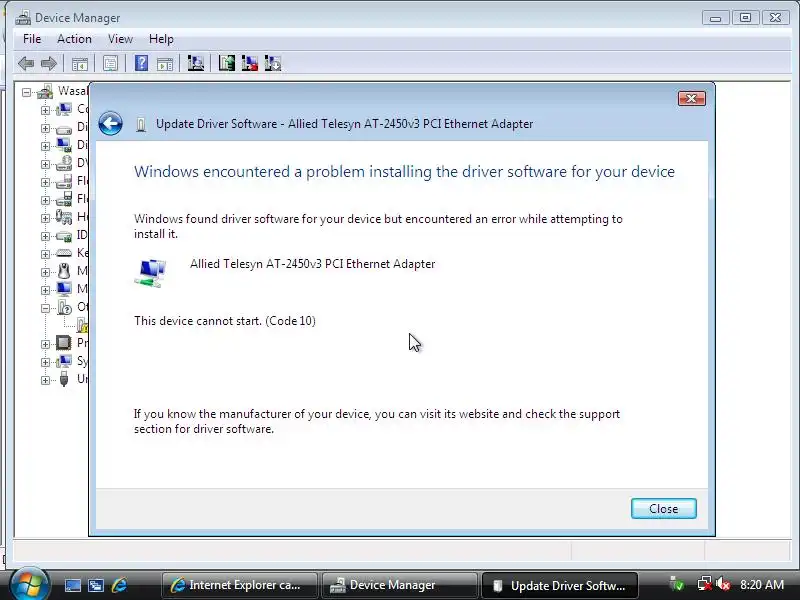Screen dimensions: 800x600
Task: Click the DVD drive category icon in tree
Action: pos(64,163)
